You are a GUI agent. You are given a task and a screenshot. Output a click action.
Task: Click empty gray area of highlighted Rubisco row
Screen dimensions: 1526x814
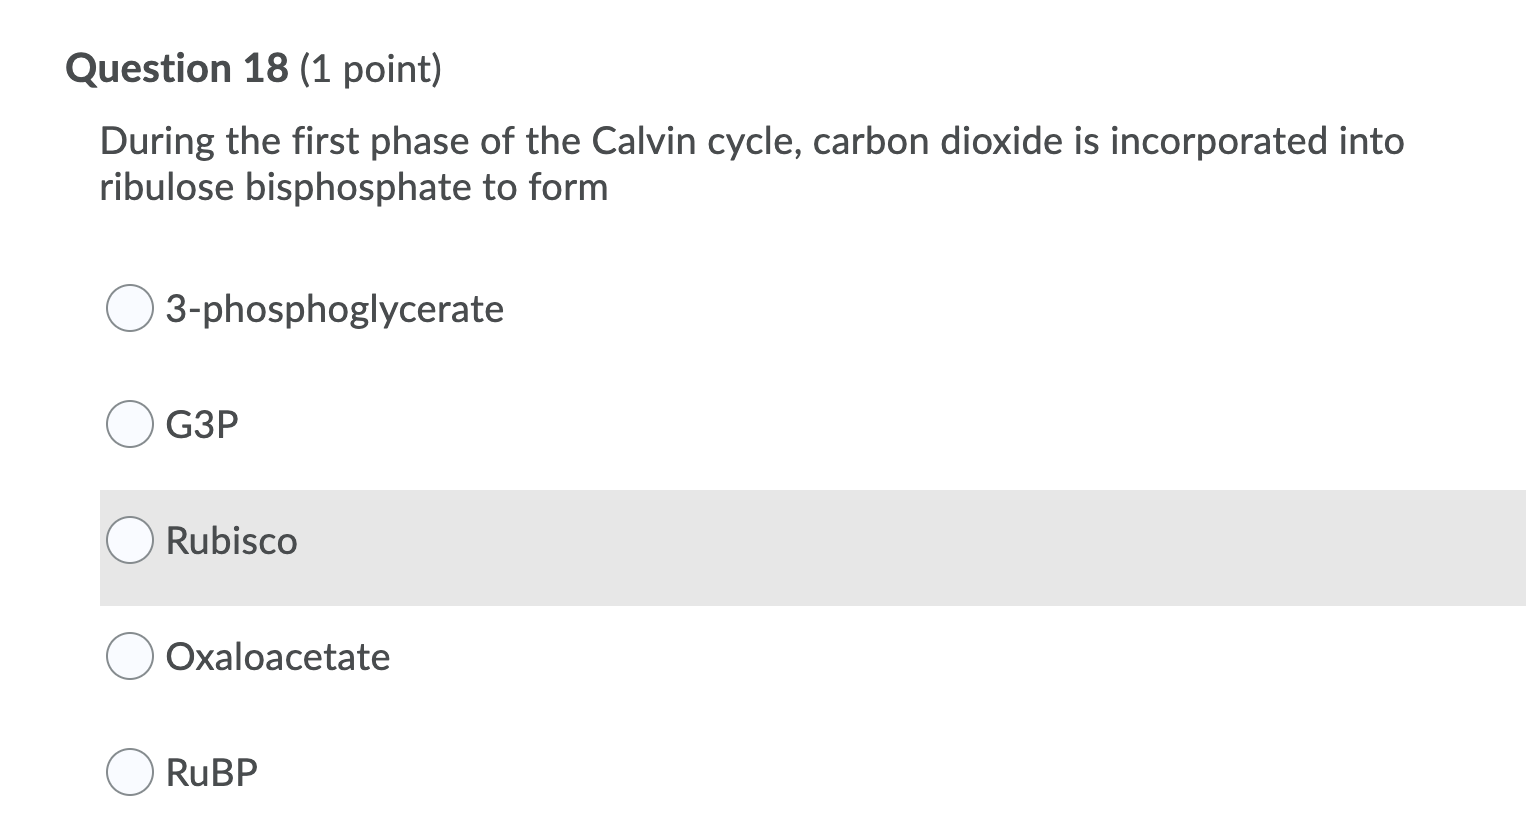click(900, 547)
